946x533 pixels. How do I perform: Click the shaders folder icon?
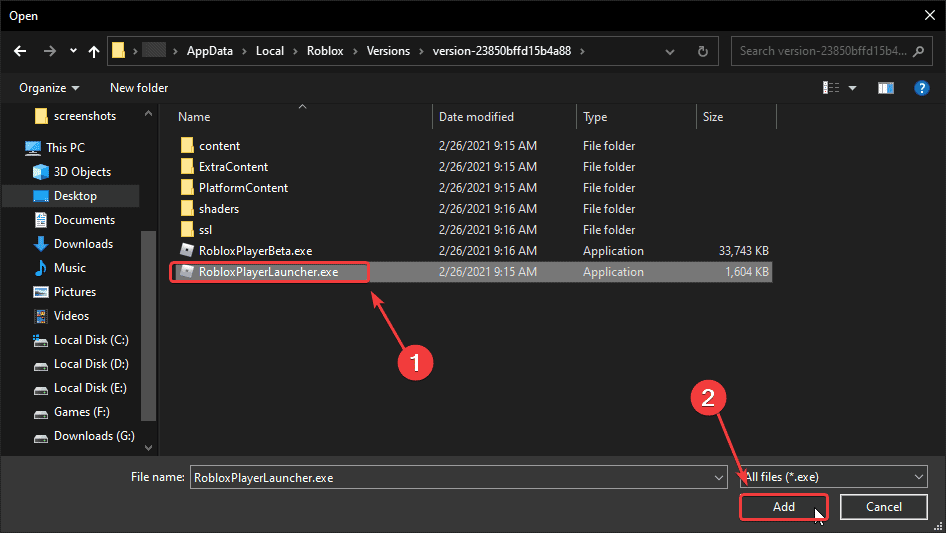(187, 209)
